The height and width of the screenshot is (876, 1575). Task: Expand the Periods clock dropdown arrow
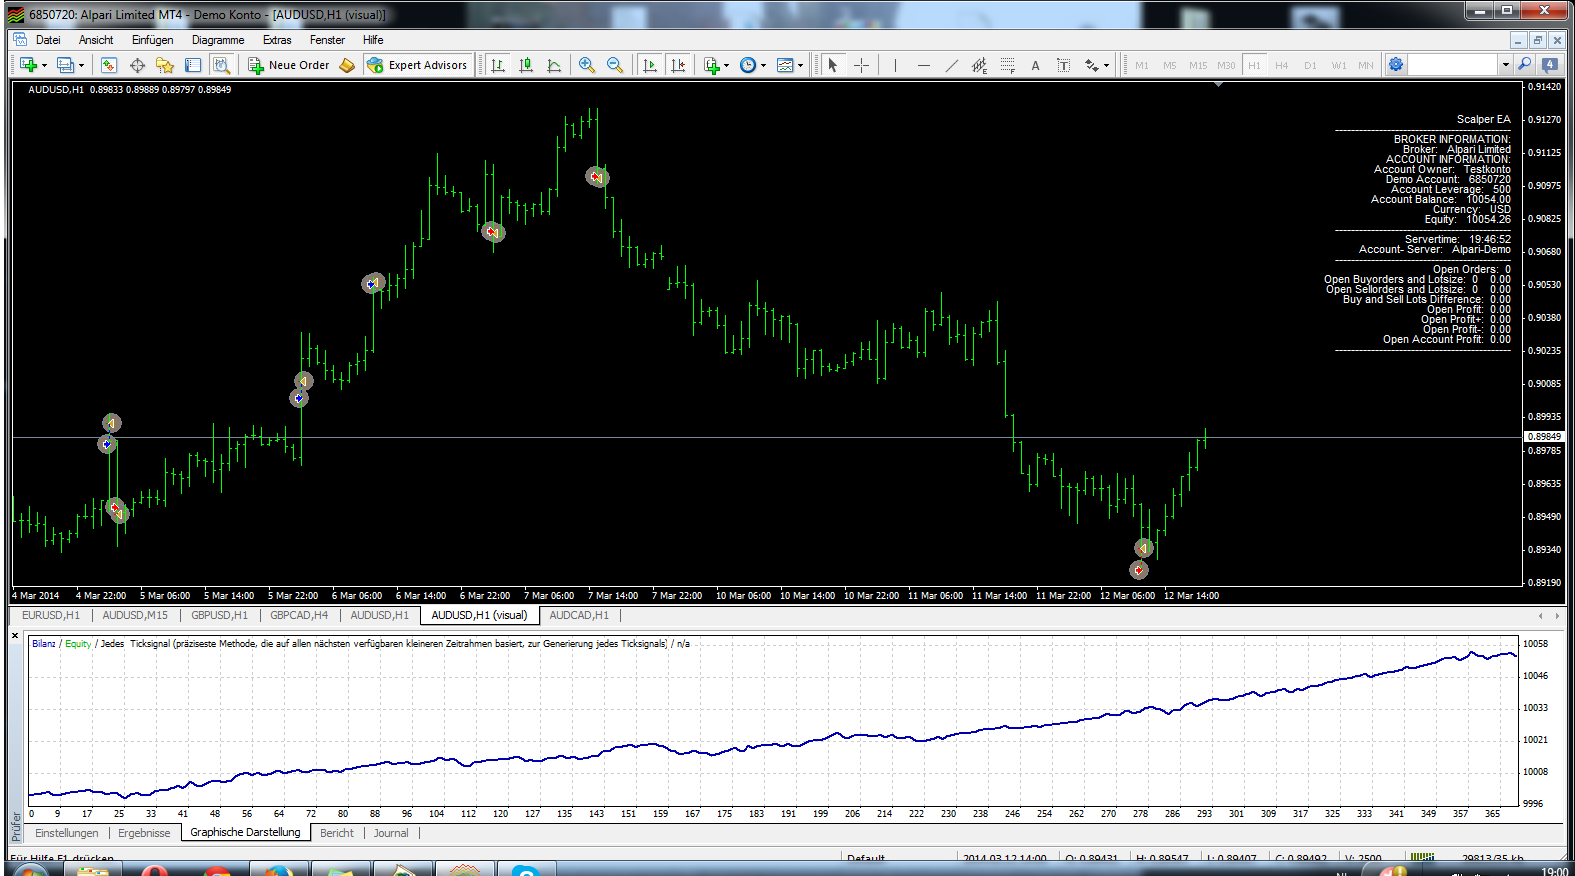click(763, 66)
